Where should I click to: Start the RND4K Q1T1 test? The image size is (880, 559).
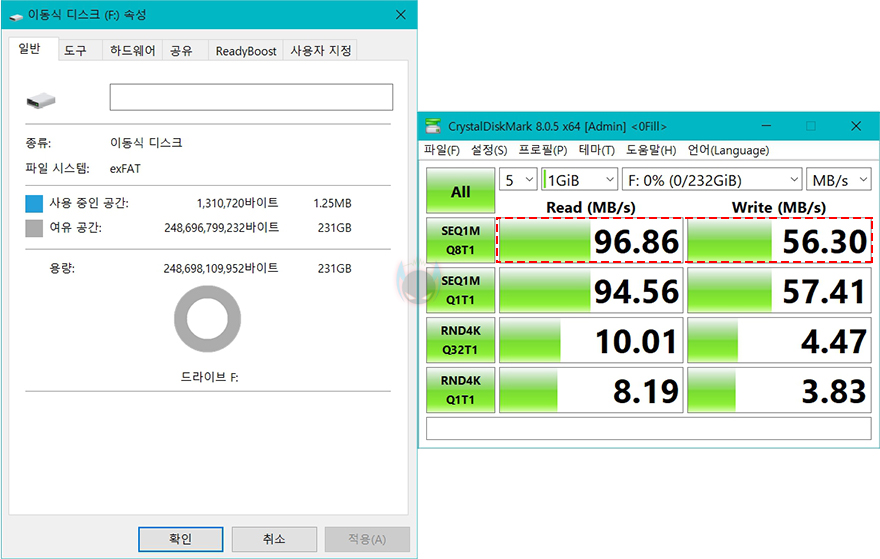pyautogui.click(x=460, y=390)
